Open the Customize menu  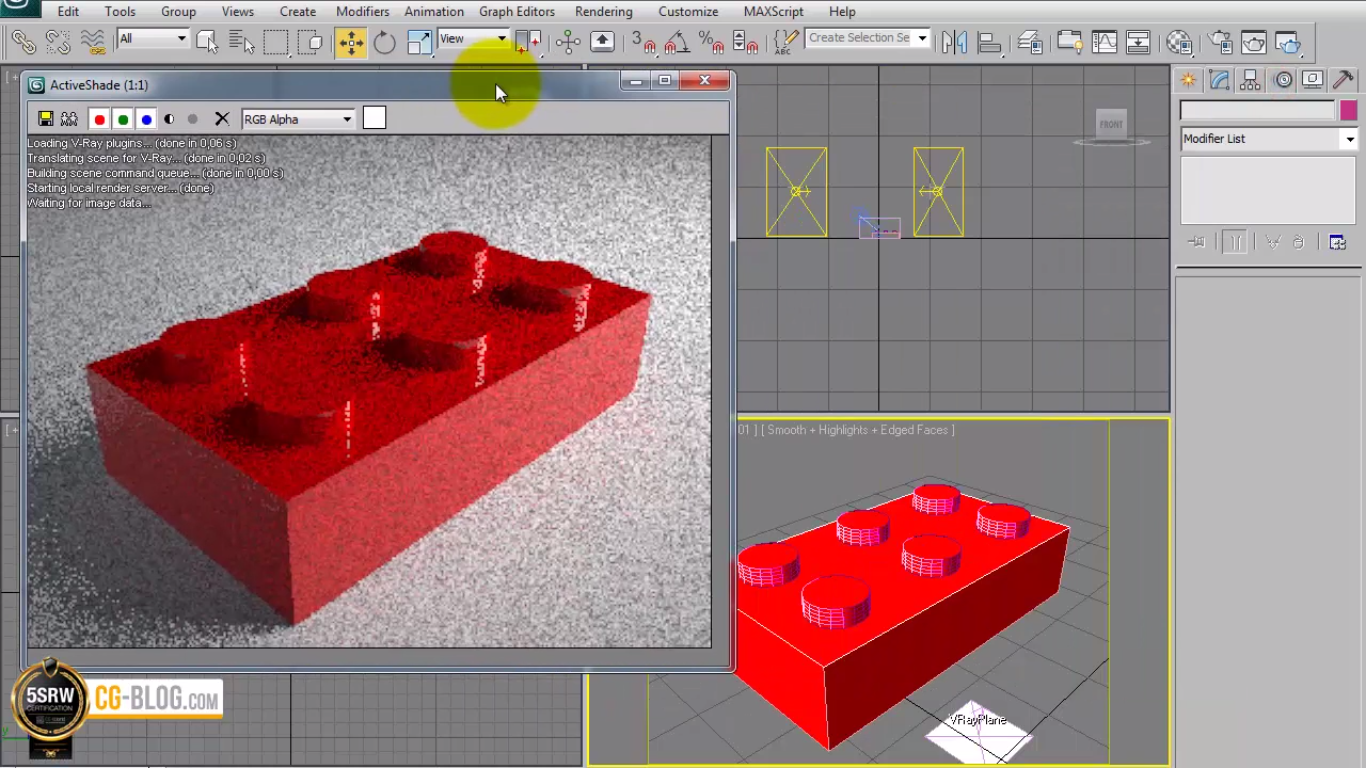[x=688, y=12]
